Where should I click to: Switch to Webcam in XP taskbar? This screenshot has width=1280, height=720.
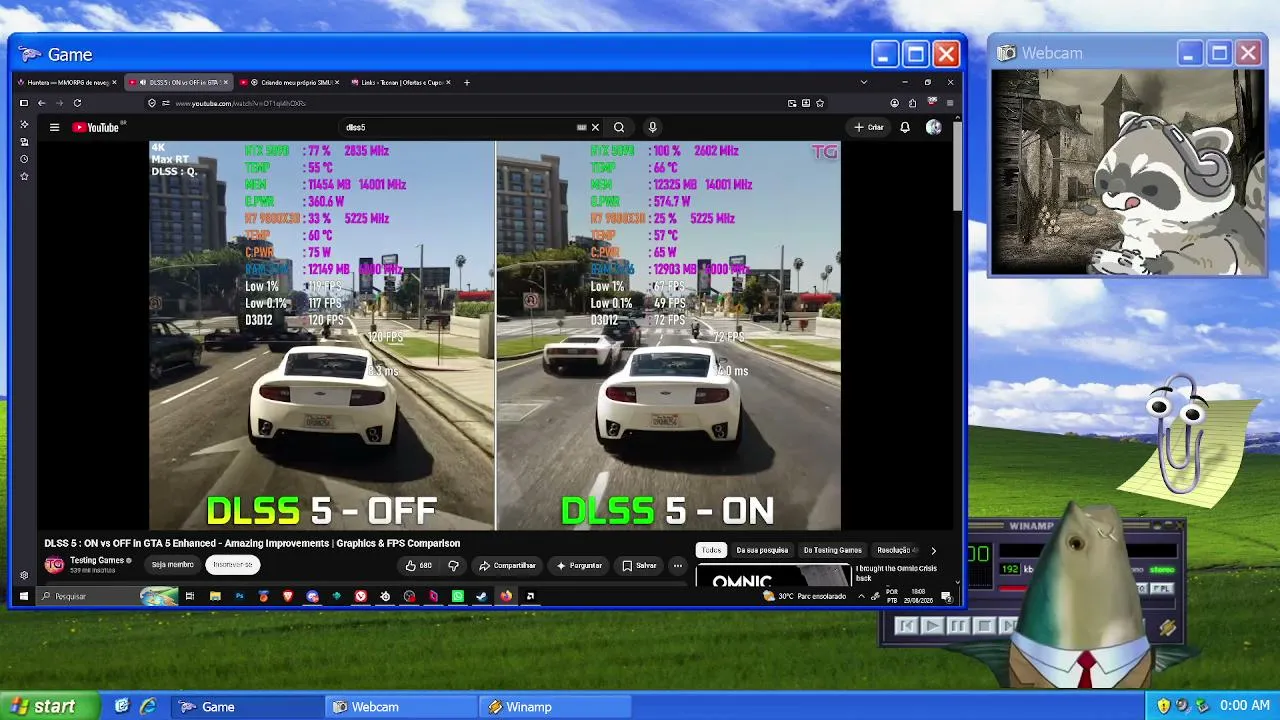[402, 707]
